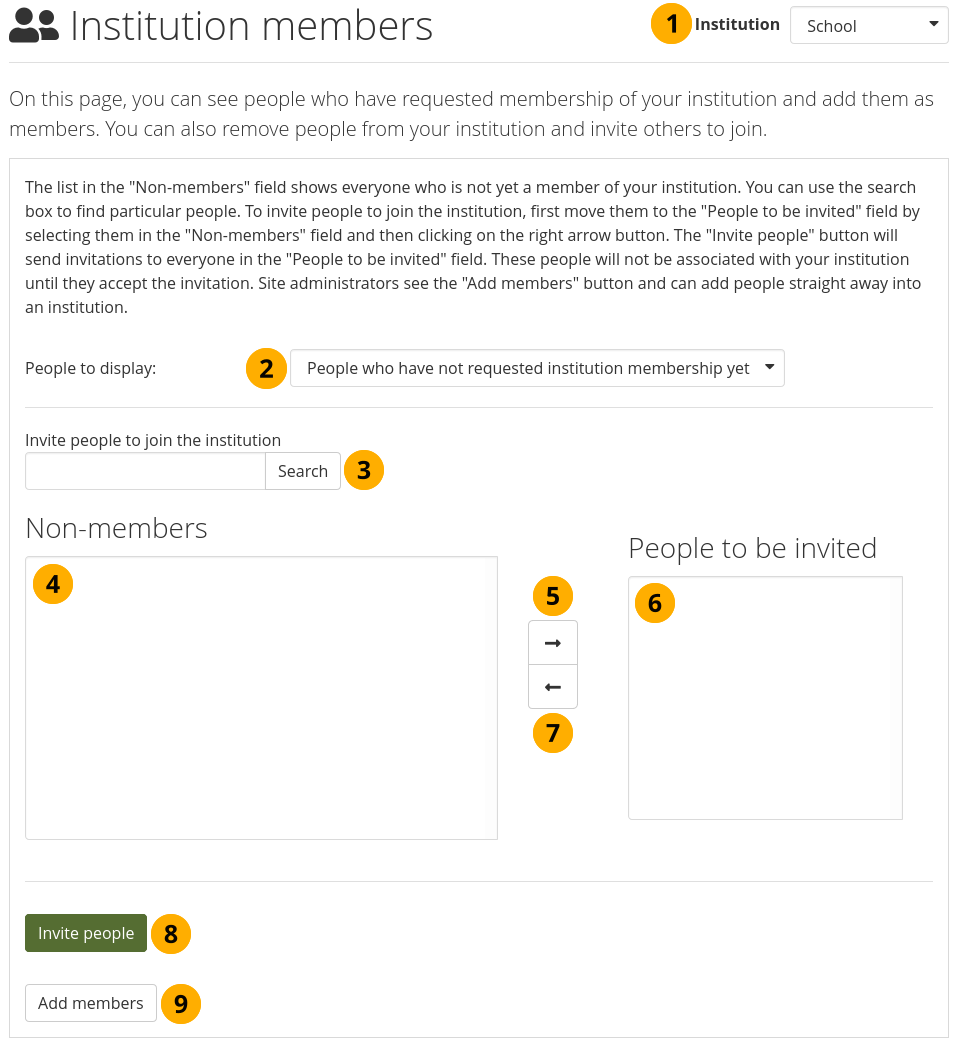The image size is (961, 1048).
Task: Click the people icon beside Institution members heading
Action: point(34,26)
